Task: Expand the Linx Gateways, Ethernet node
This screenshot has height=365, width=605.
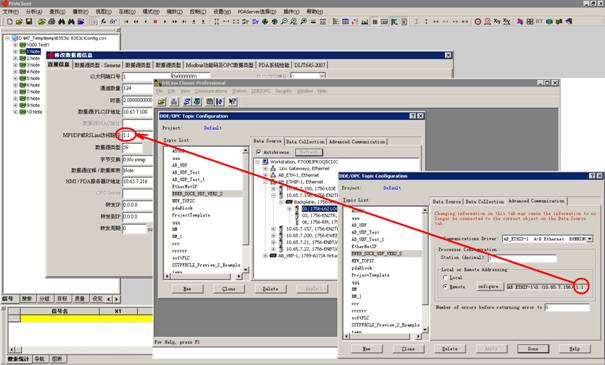Action: 265,169
